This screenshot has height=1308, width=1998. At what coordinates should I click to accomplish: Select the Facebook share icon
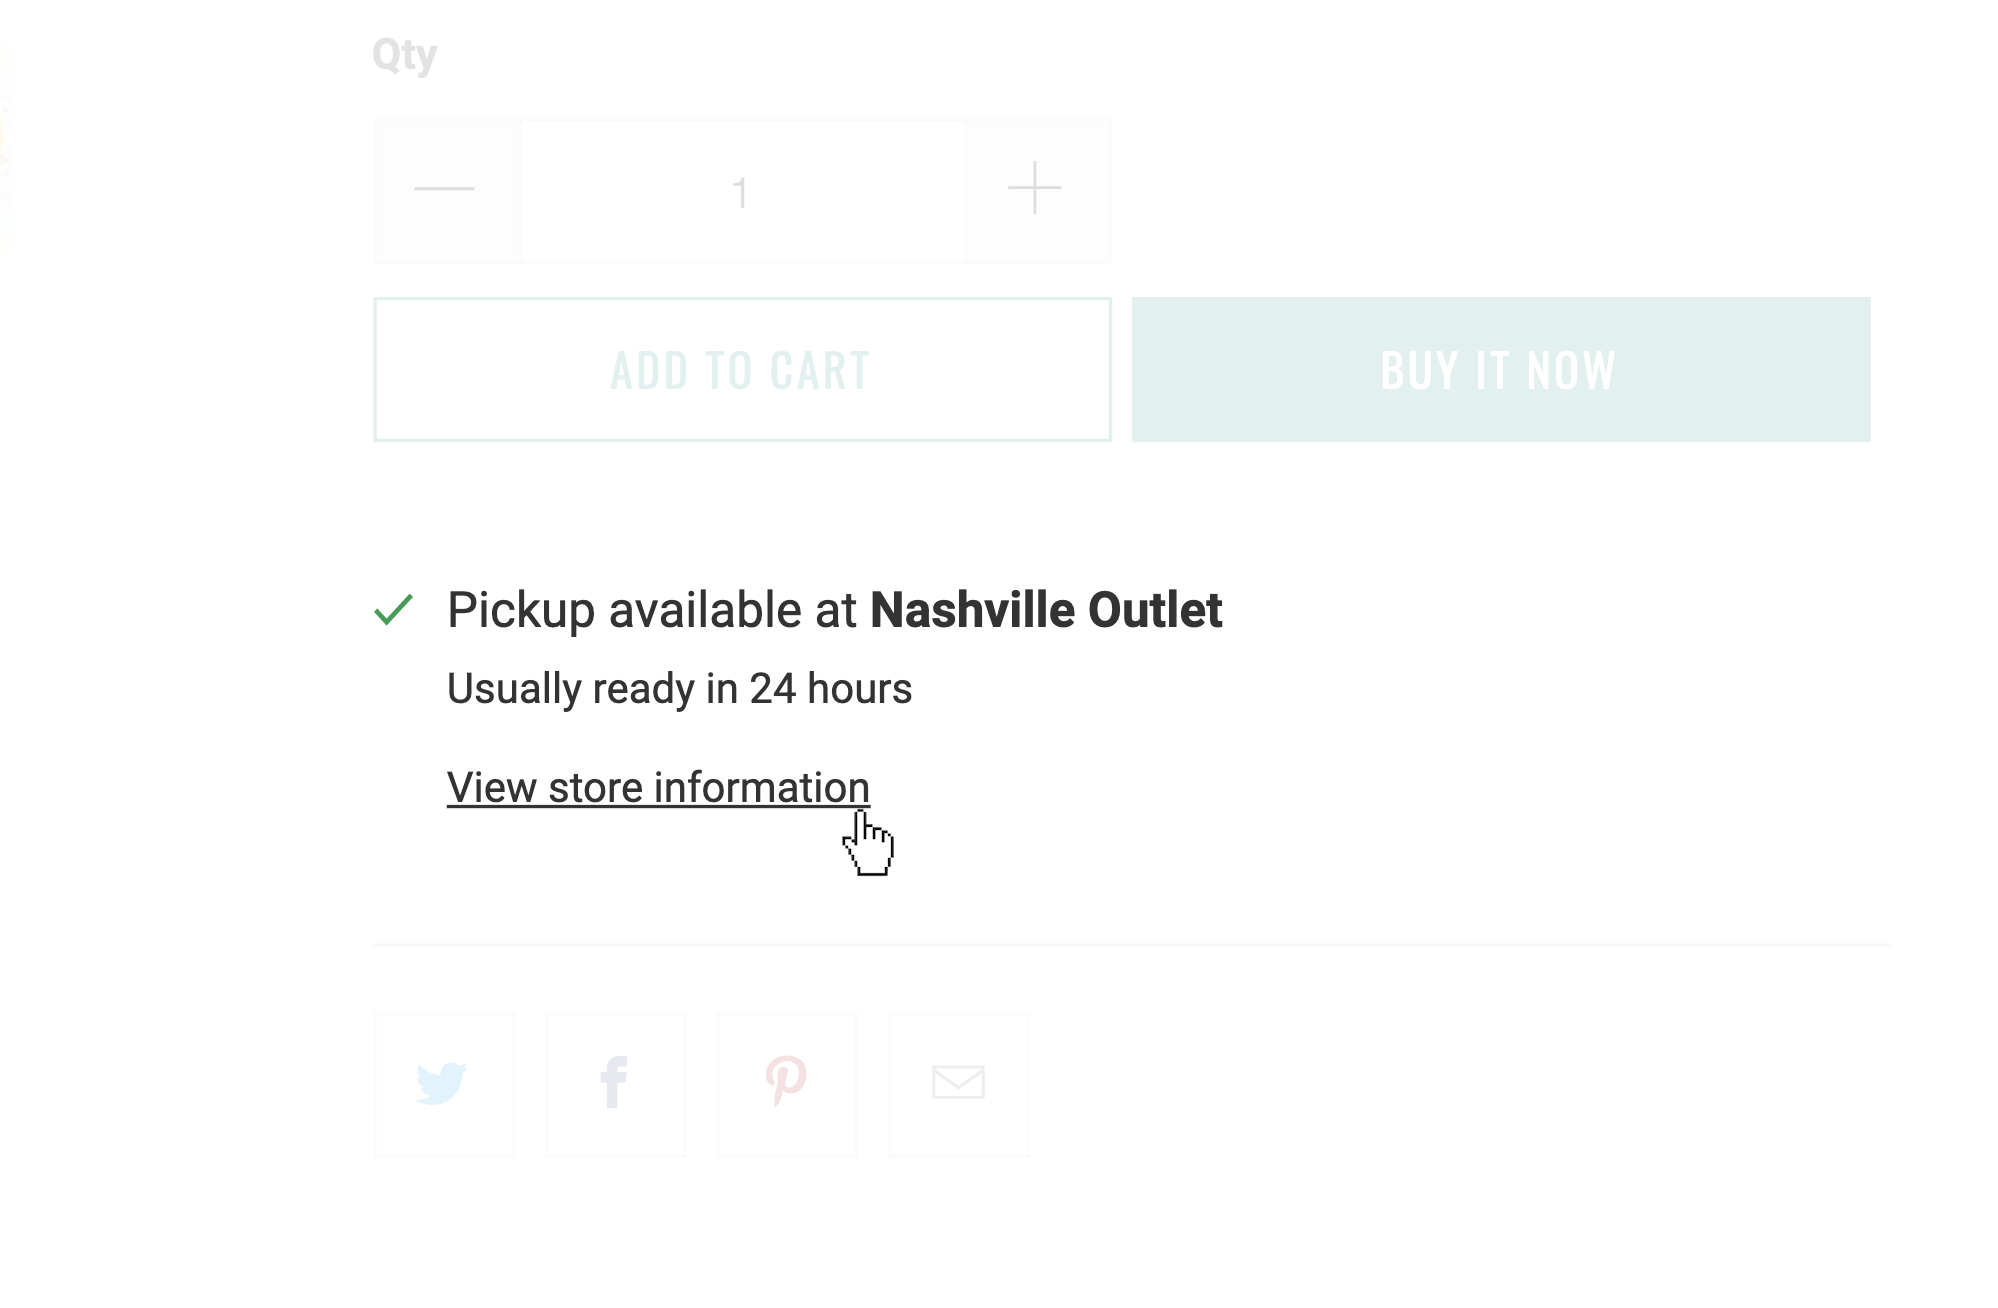(x=615, y=1082)
